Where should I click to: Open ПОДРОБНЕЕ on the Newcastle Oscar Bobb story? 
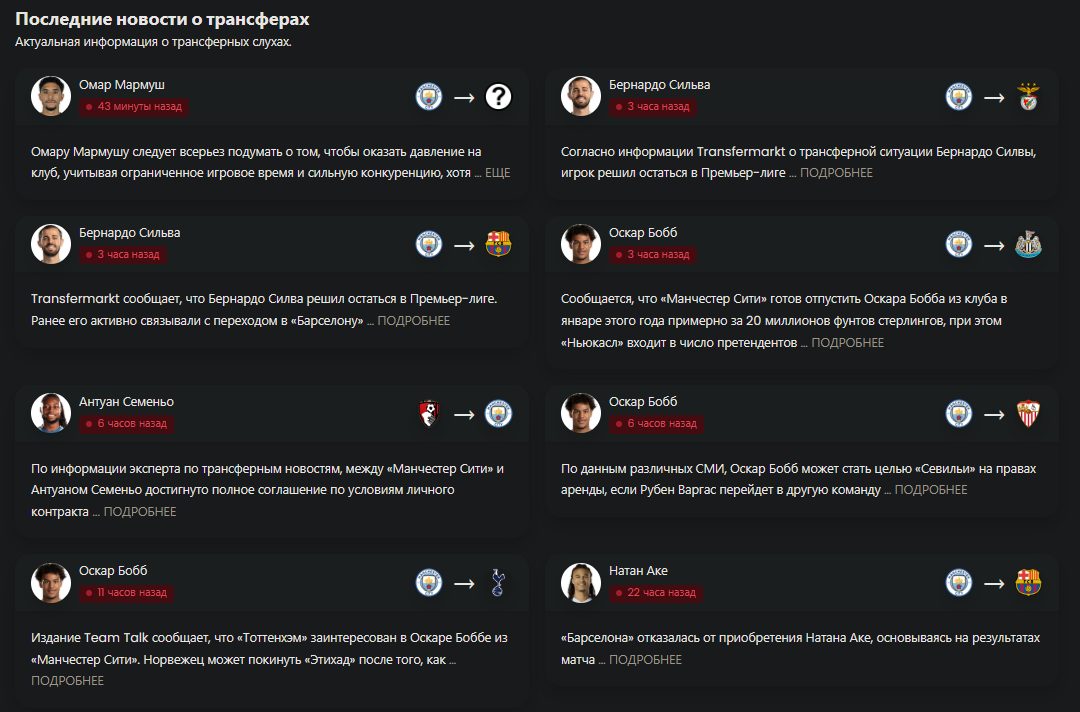point(847,343)
